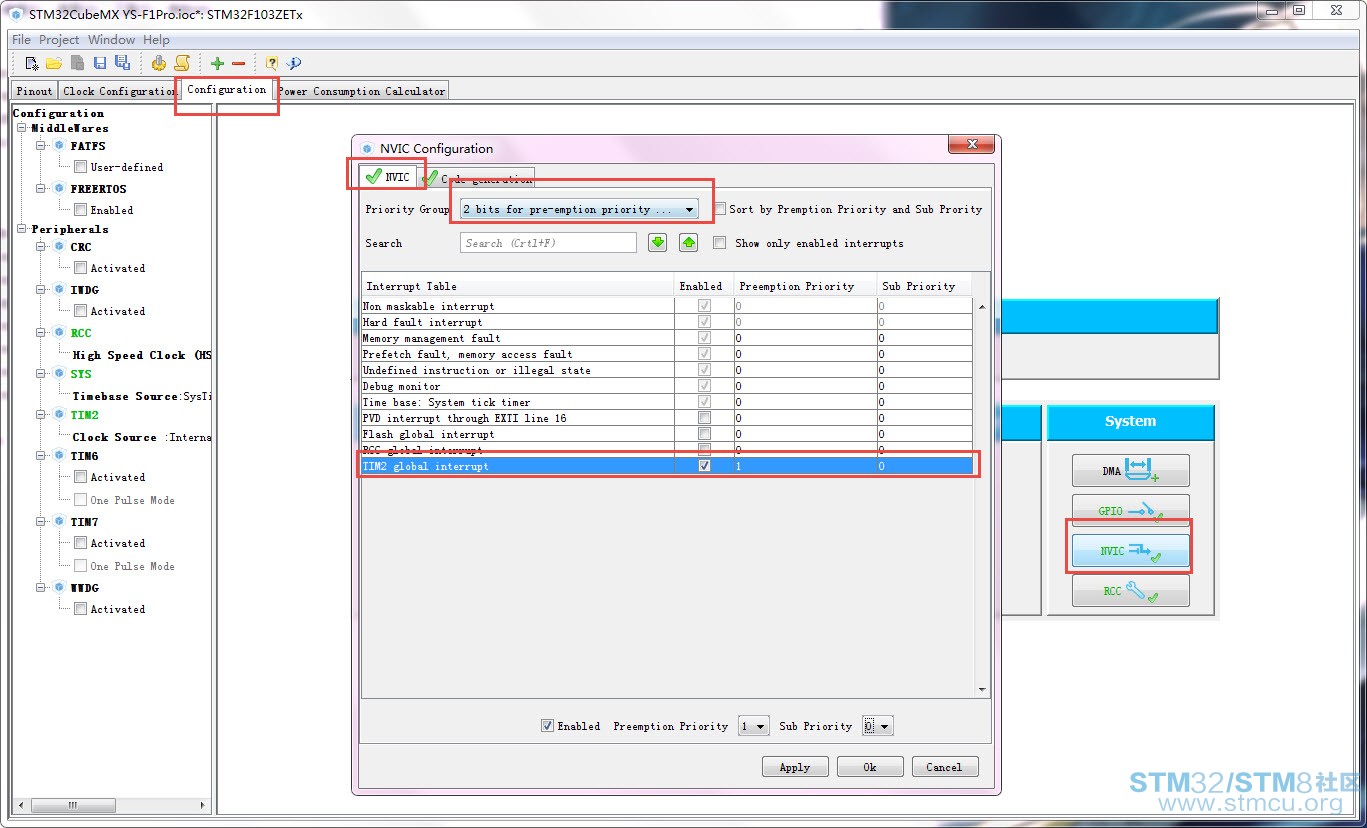
Task: Click the TIM2 gear icon in tree
Action: click(x=59, y=414)
